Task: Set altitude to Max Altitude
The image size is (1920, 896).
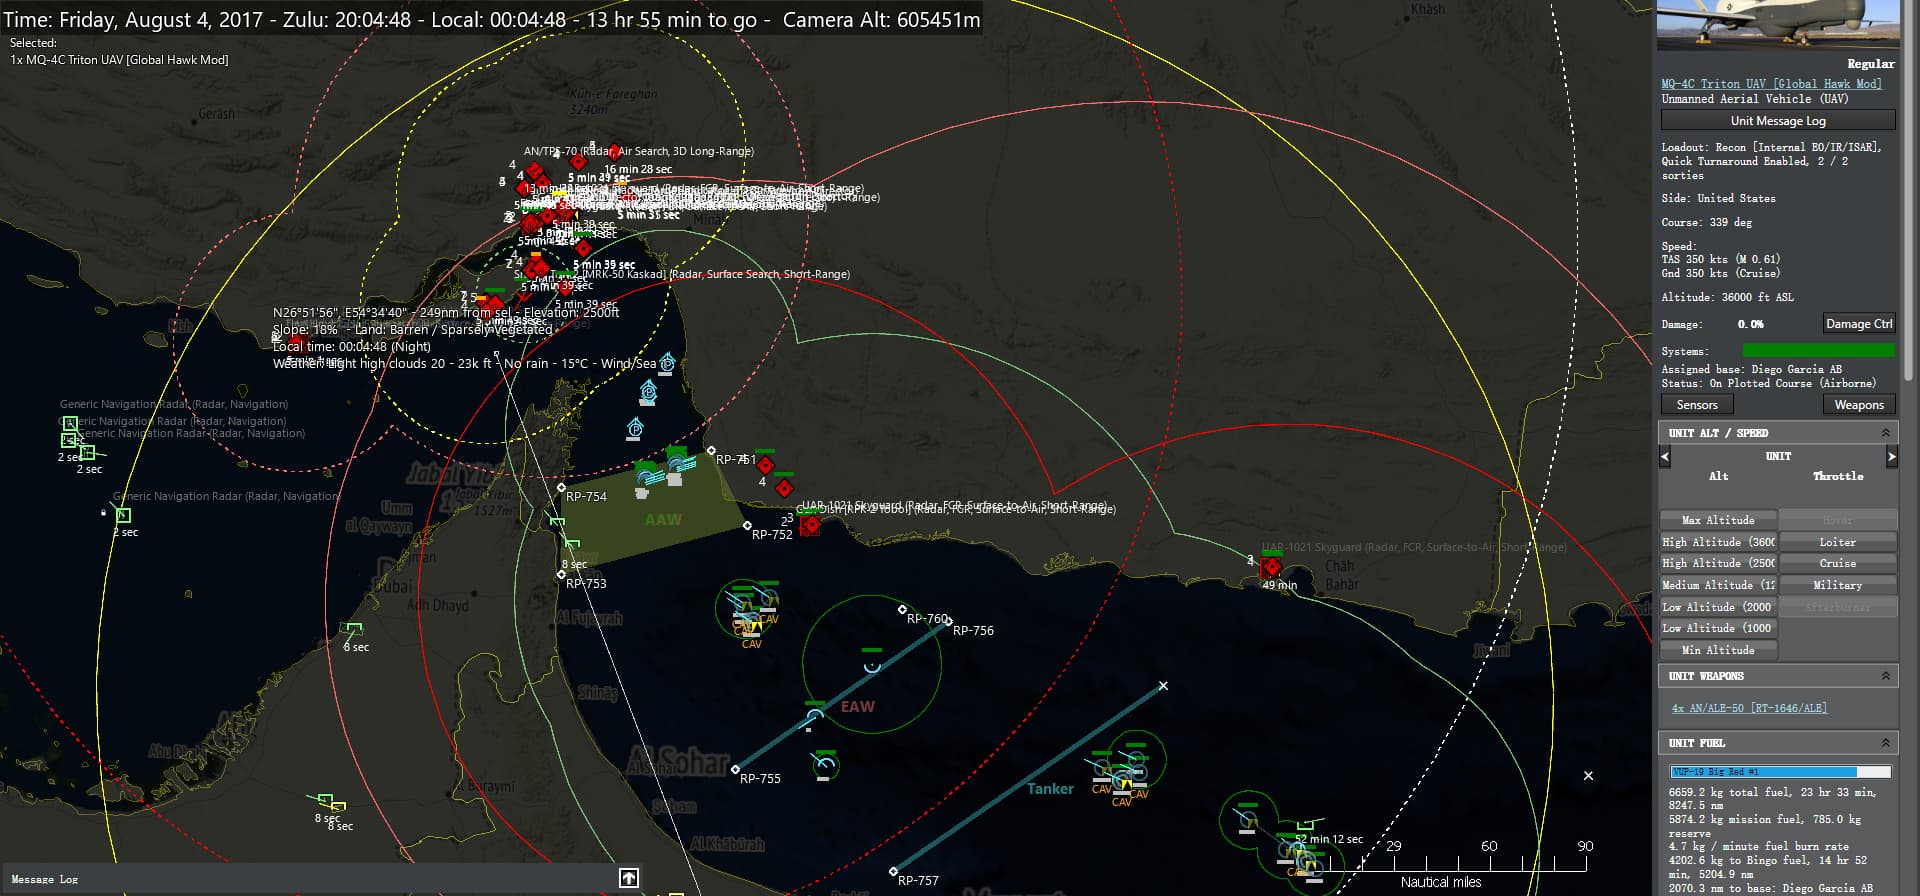Action: pos(1718,520)
